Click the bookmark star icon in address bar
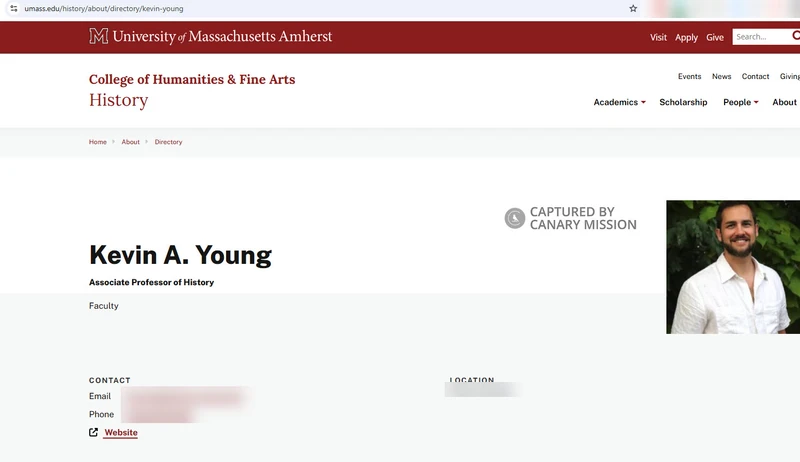Image resolution: width=800 pixels, height=462 pixels. coord(633,8)
